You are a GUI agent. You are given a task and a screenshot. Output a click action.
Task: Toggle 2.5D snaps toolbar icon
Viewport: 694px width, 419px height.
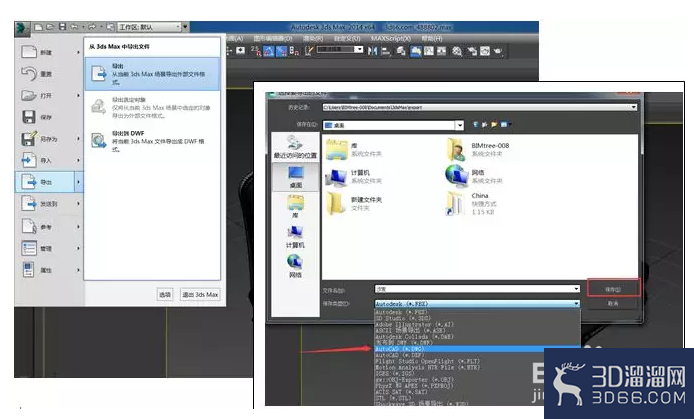click(256, 51)
